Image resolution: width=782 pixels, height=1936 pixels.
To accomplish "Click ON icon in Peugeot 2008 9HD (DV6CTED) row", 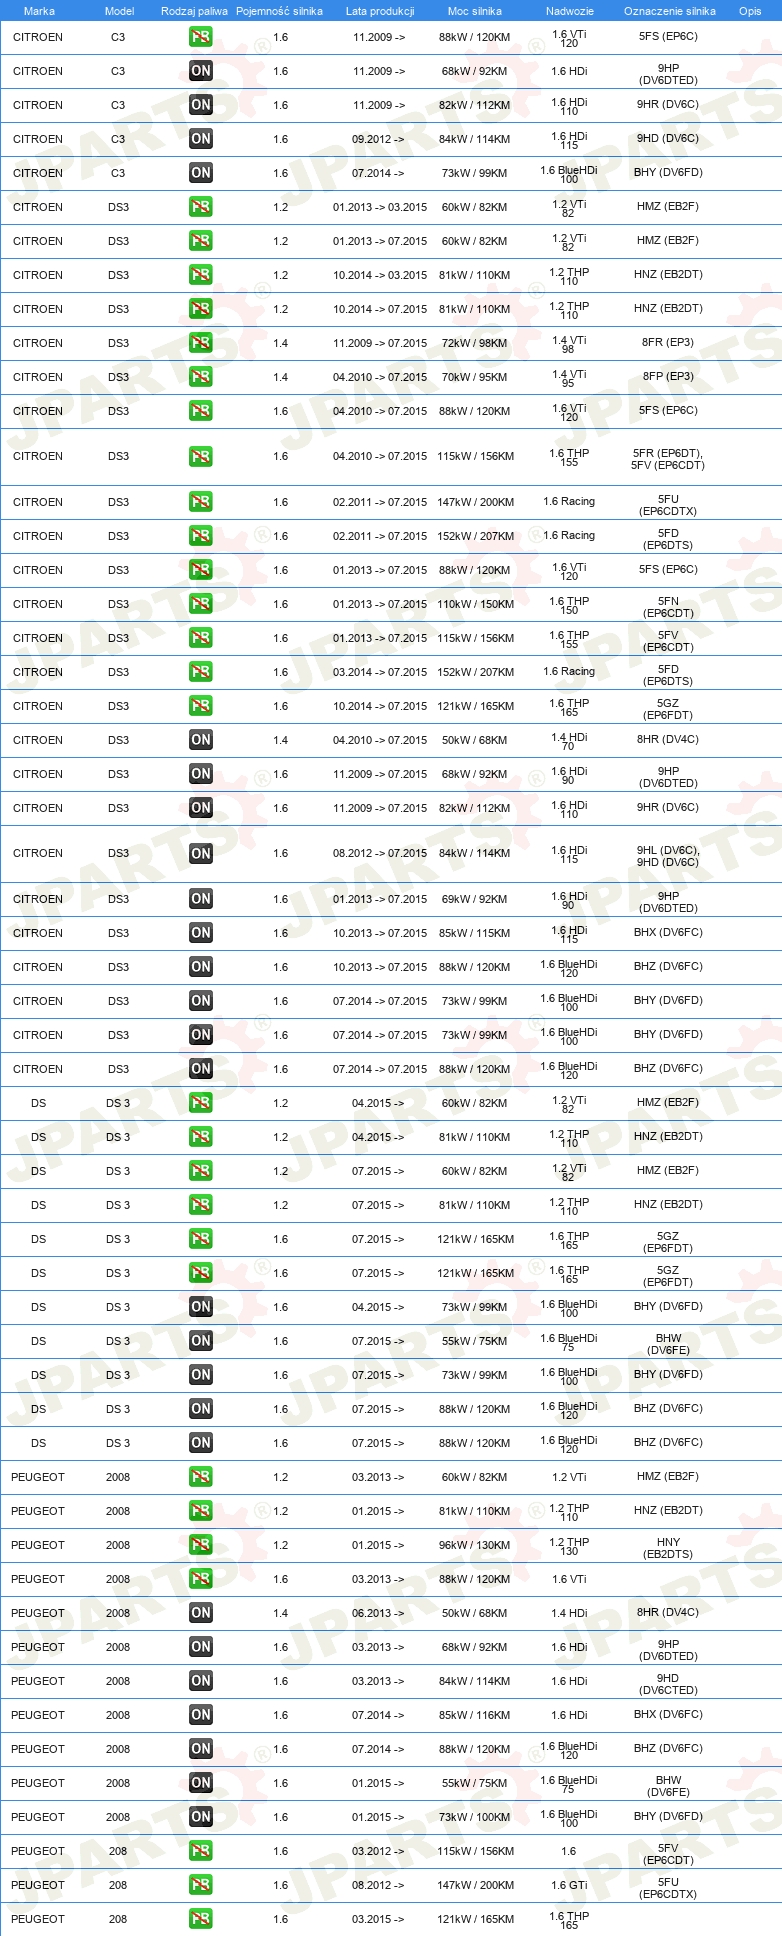I will [201, 1681].
